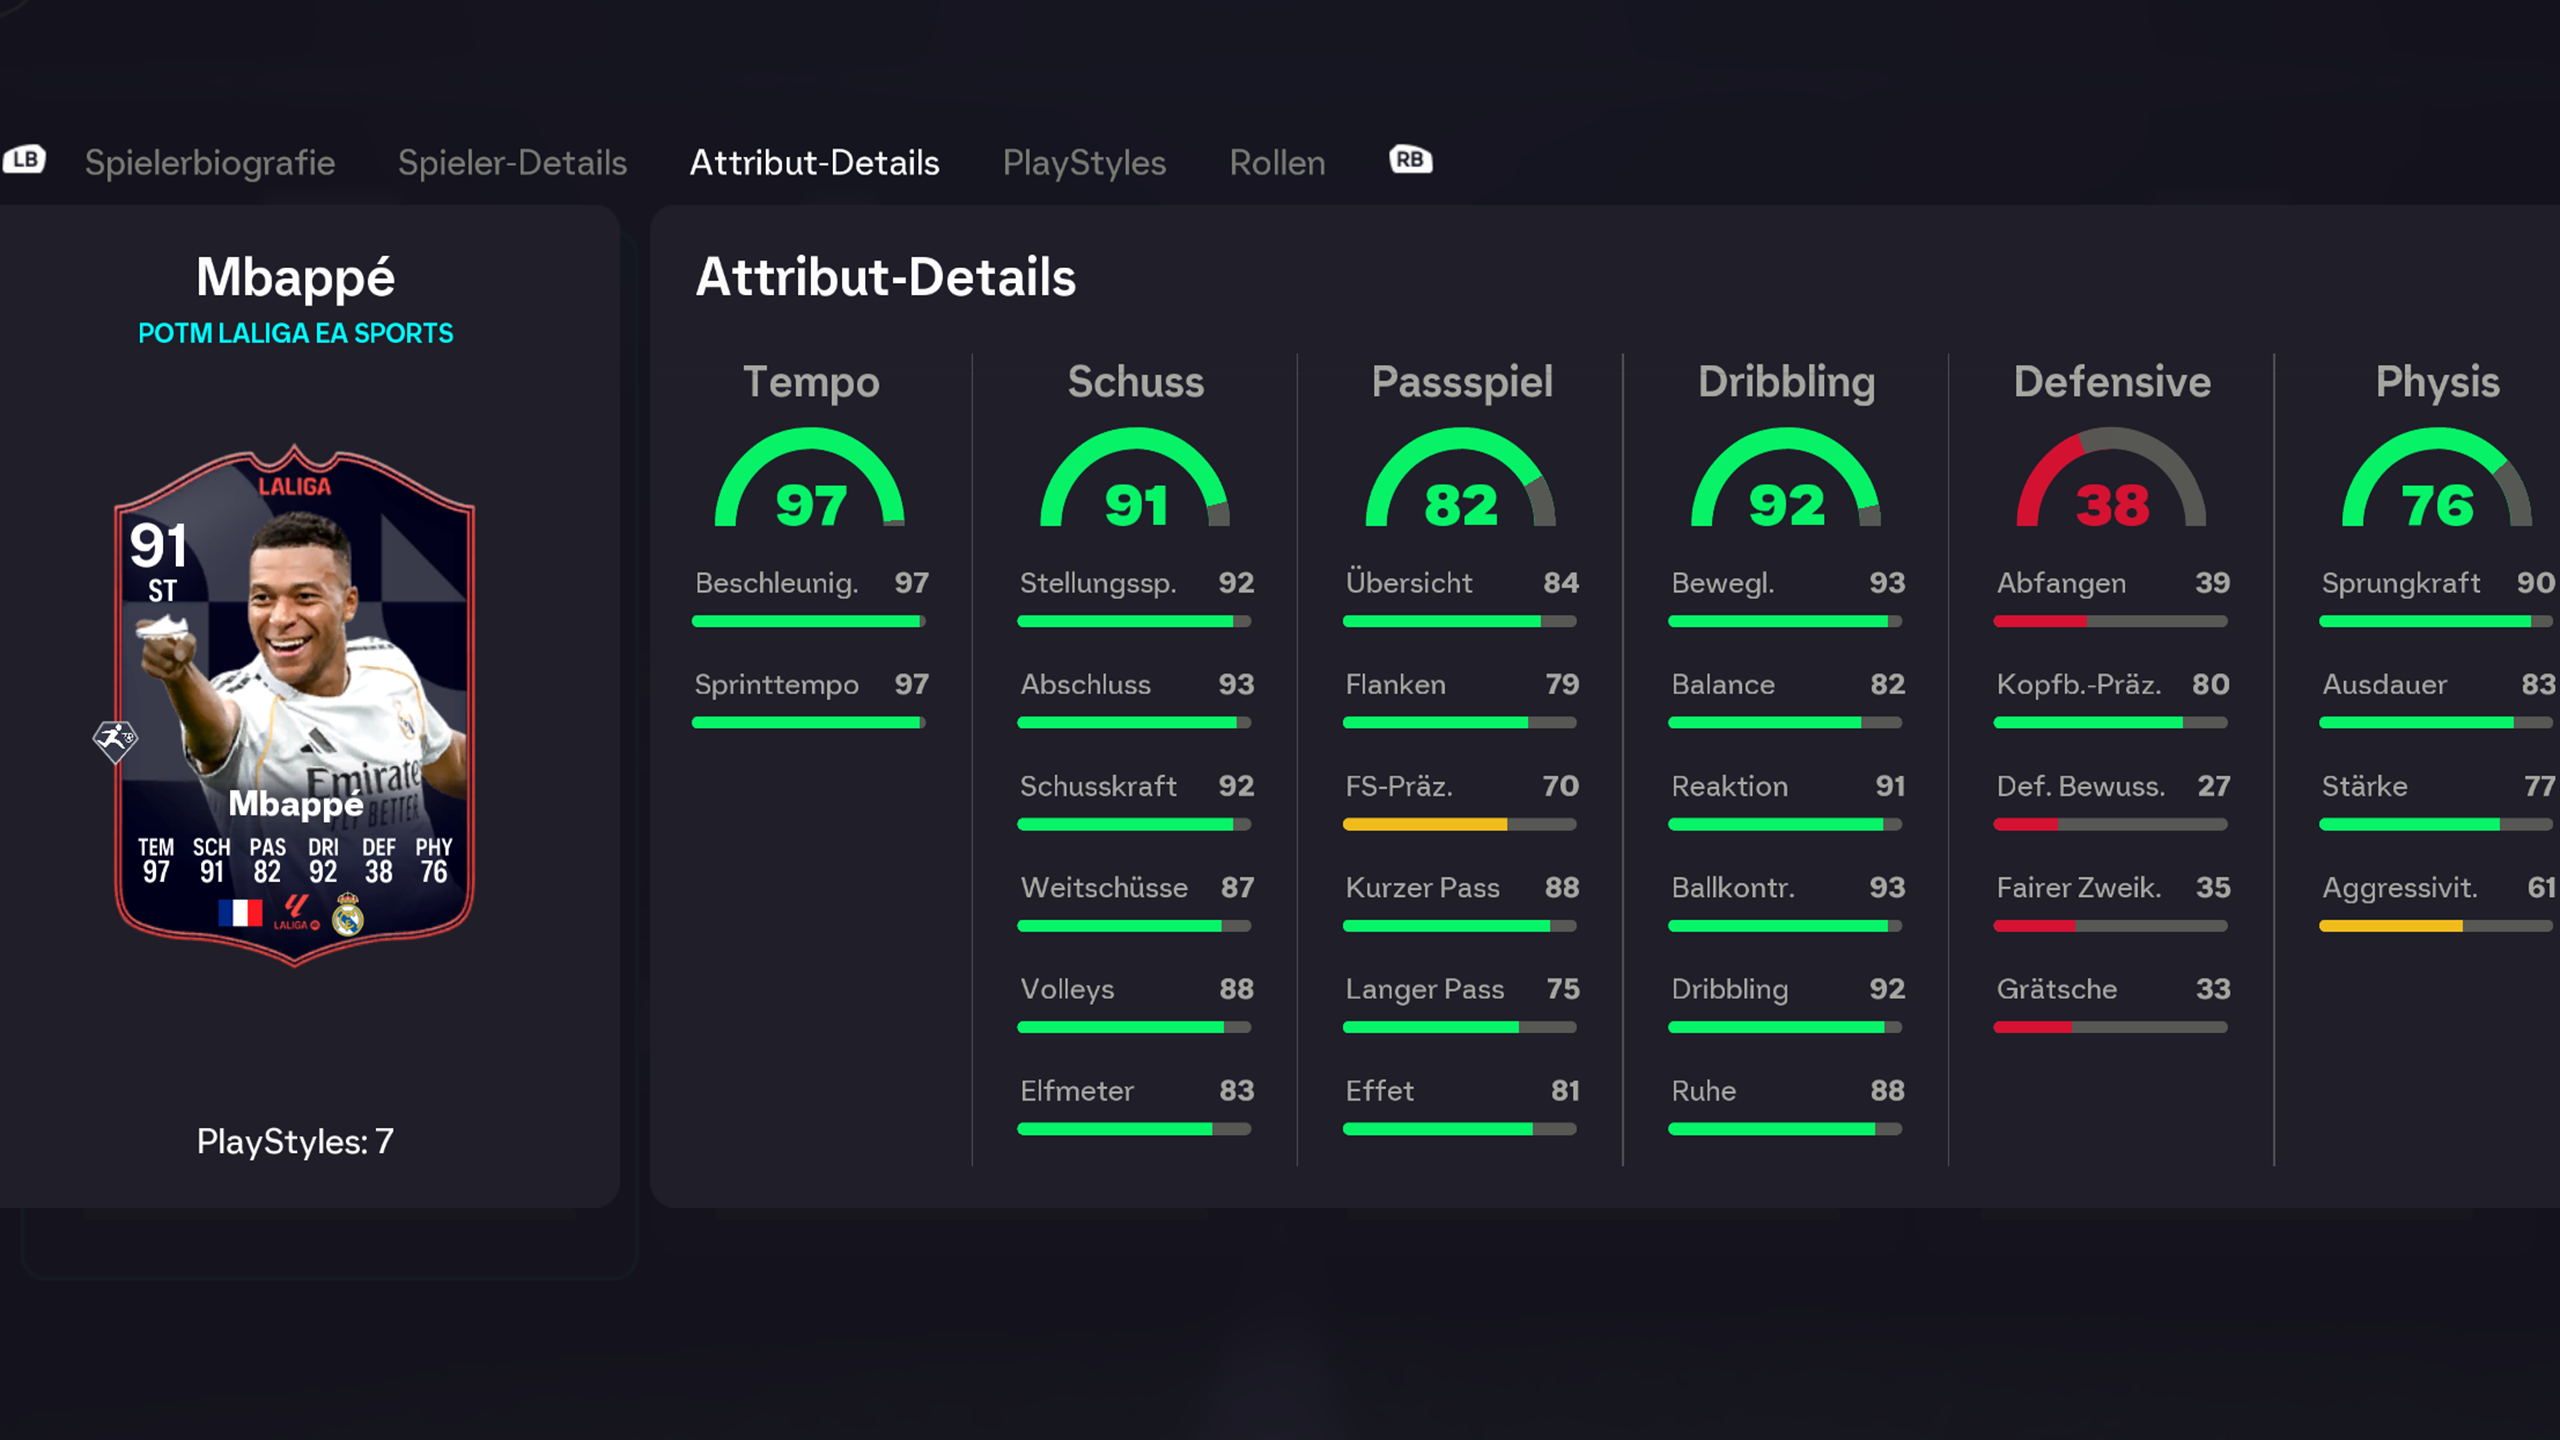The height and width of the screenshot is (1440, 2560).
Task: Click the POTM LALIGA EA SPORTS label
Action: [295, 333]
